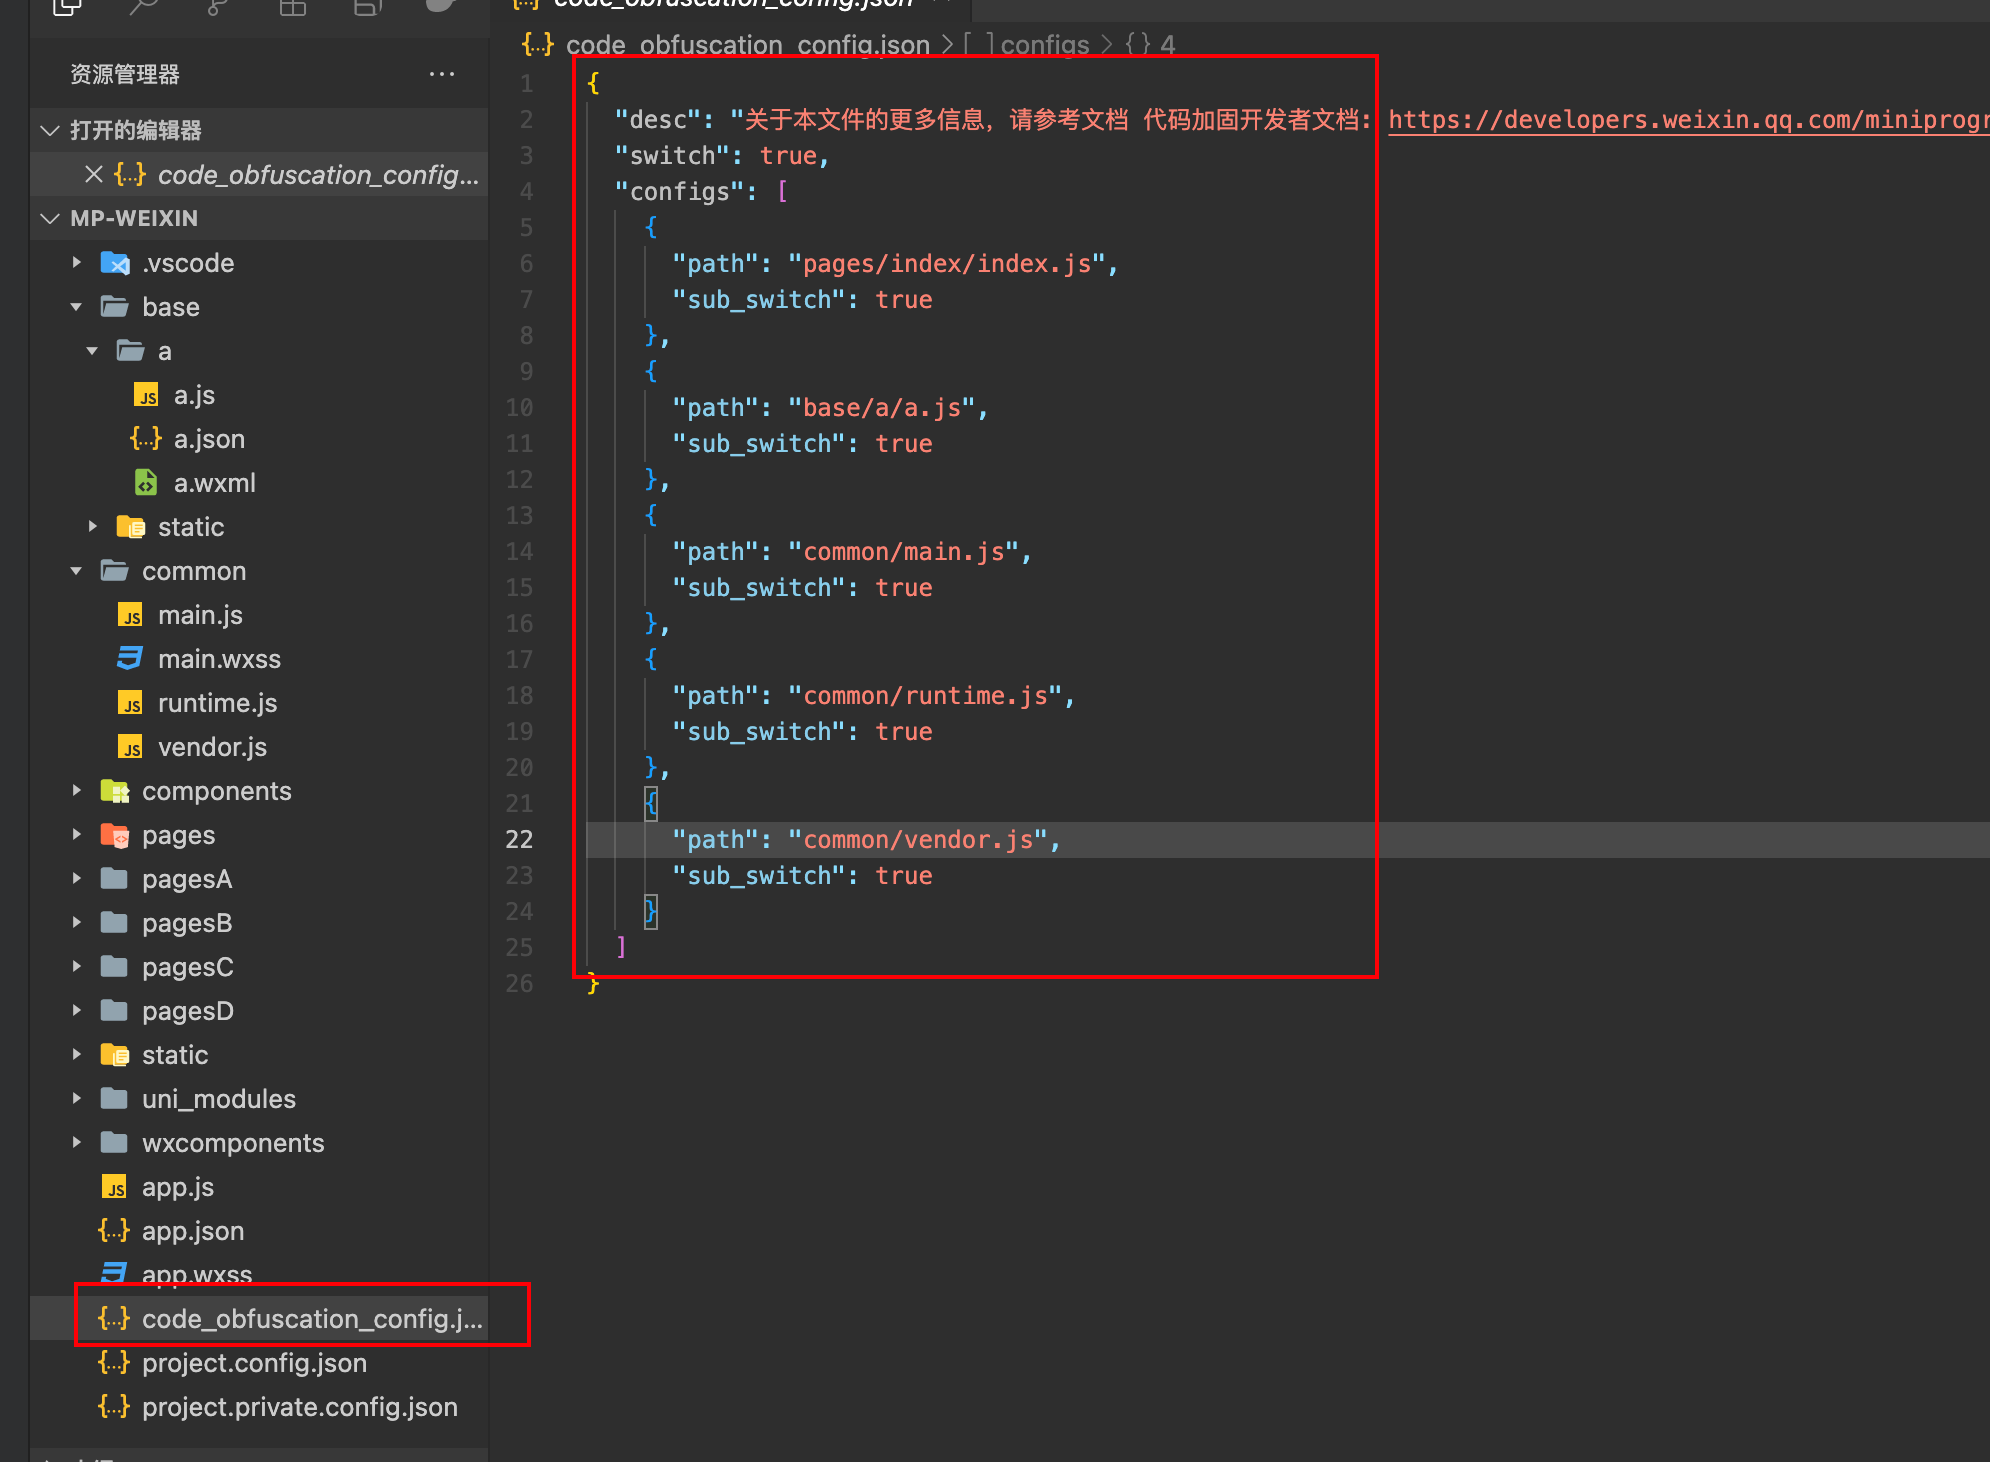
Task: Select code_obfuscation_config.json file in tree
Action: coord(311,1319)
